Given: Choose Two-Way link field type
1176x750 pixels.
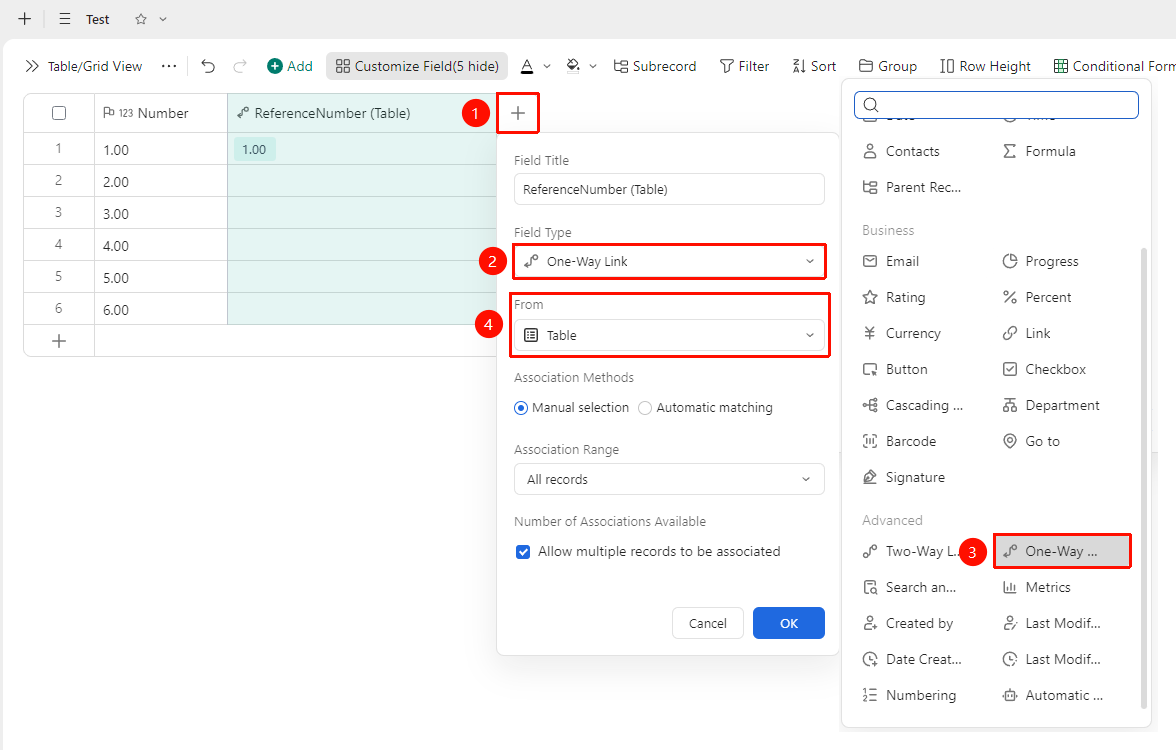Looking at the screenshot, I should [x=911, y=551].
